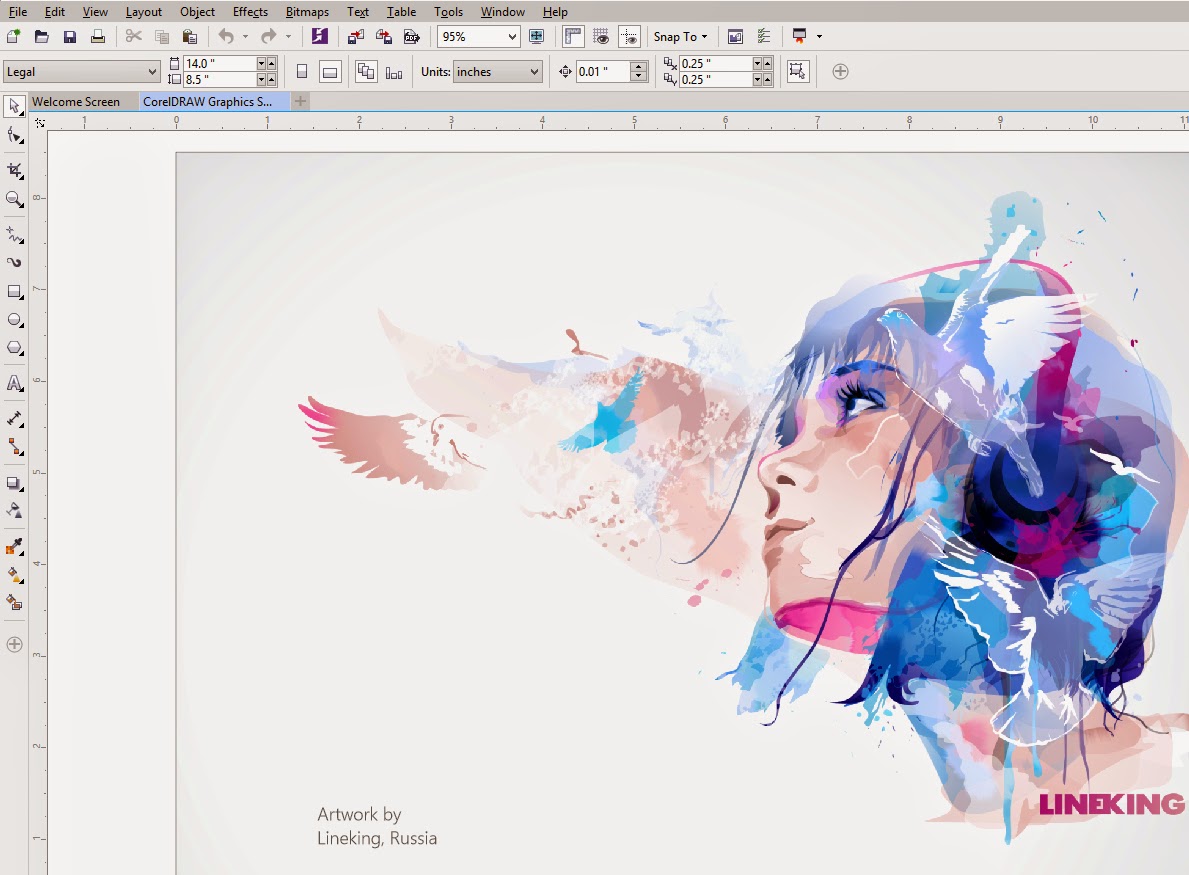
Task: Toggle the Show Rulers button
Action: click(x=573, y=36)
